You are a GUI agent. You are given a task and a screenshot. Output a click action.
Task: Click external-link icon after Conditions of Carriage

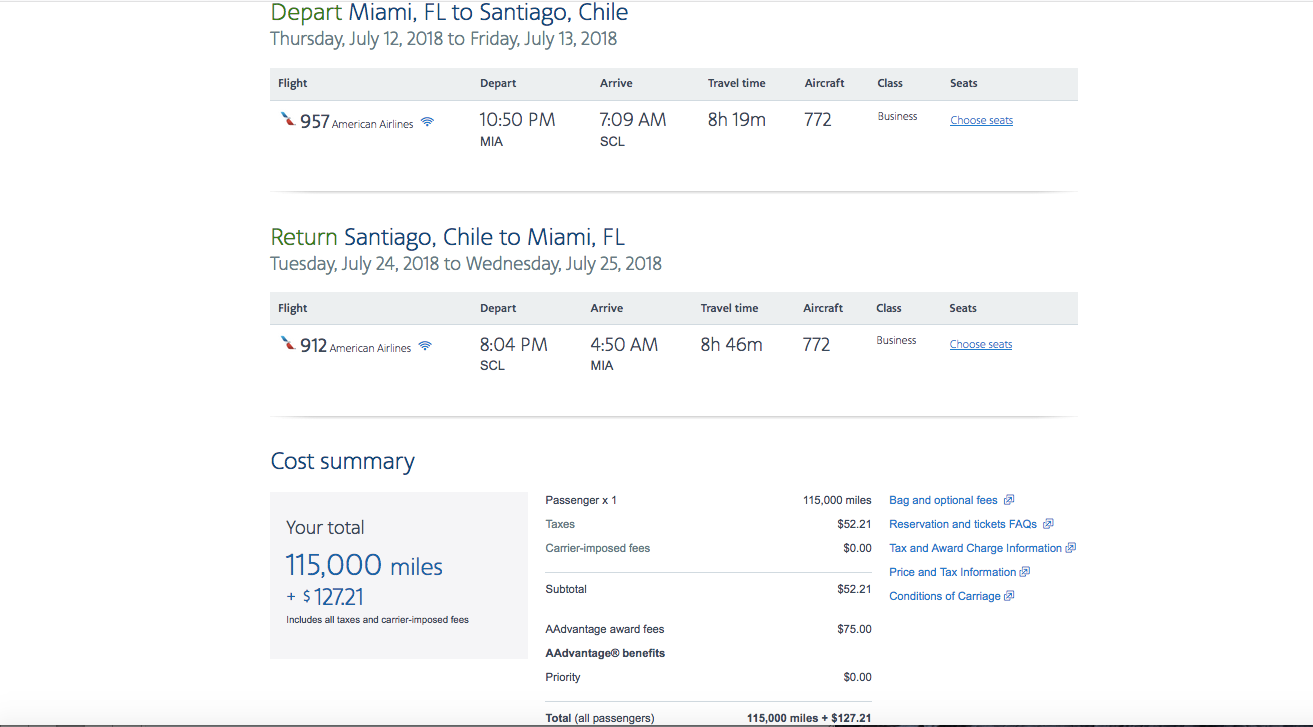click(x=1009, y=596)
